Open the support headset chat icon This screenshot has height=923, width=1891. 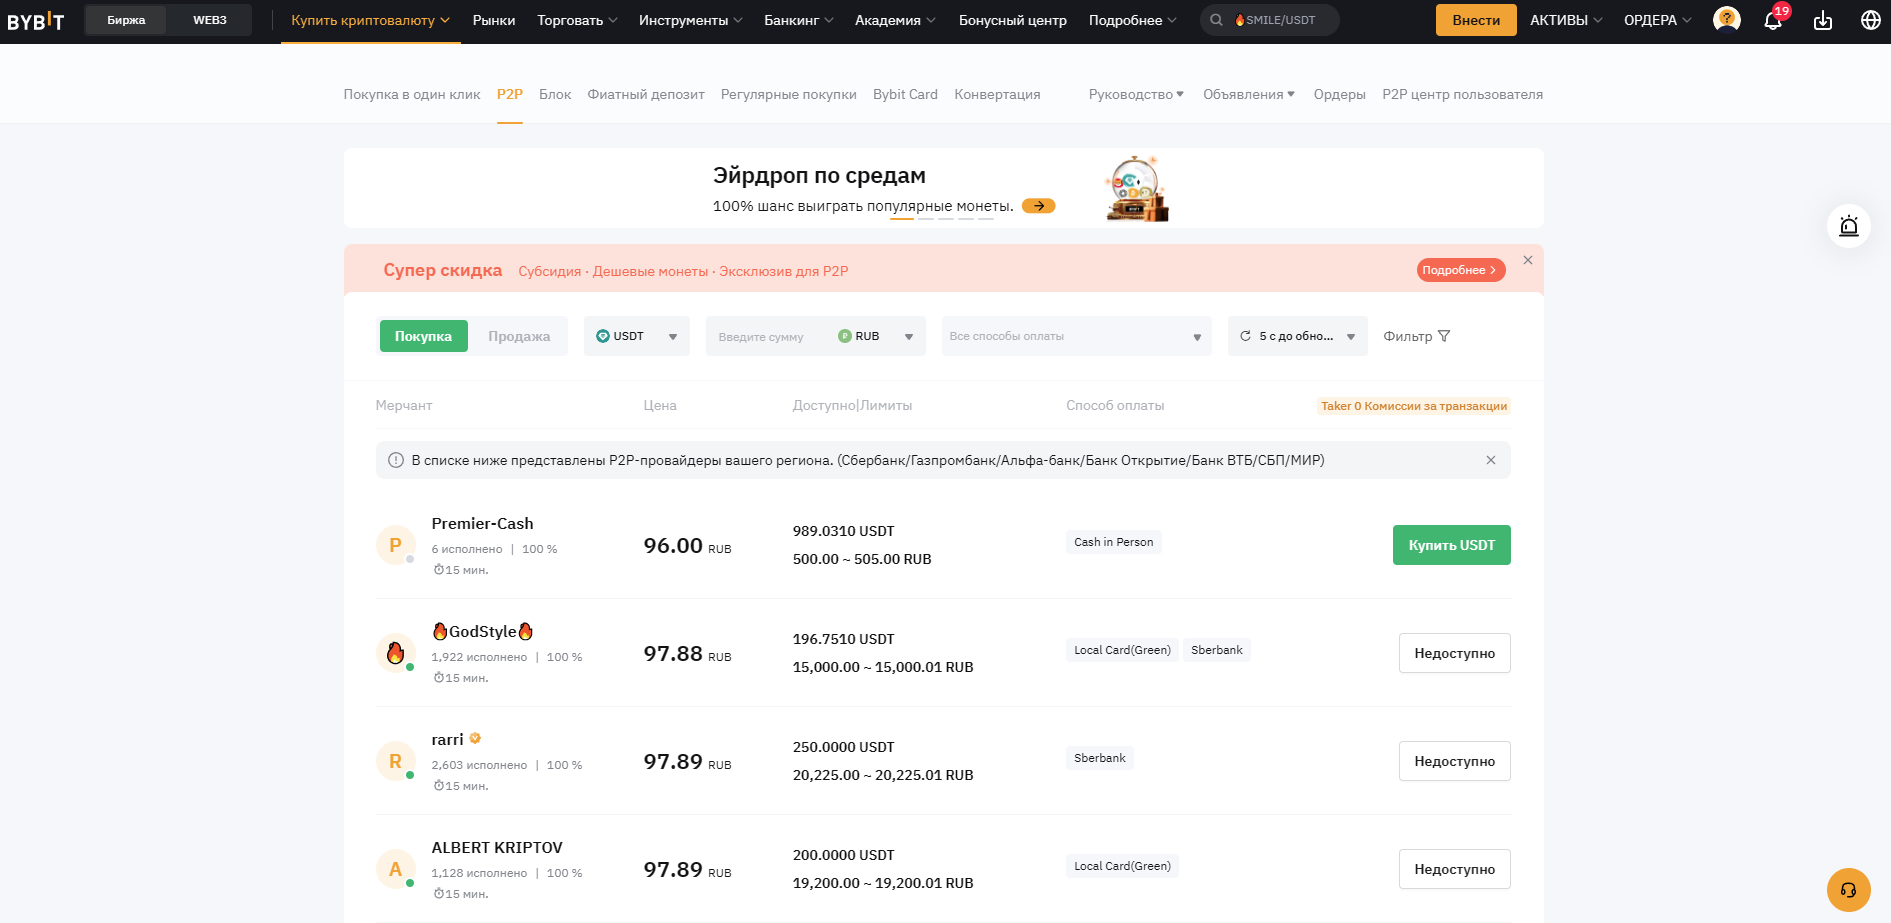point(1848,890)
